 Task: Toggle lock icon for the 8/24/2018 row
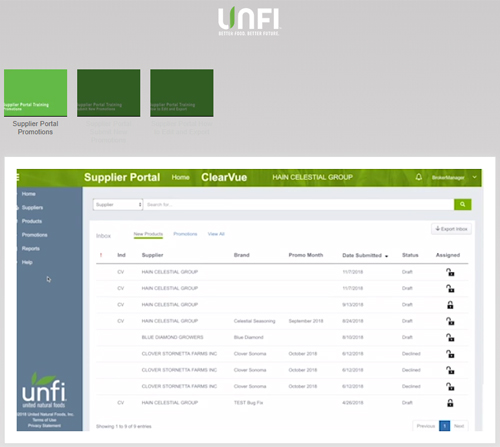450,321
